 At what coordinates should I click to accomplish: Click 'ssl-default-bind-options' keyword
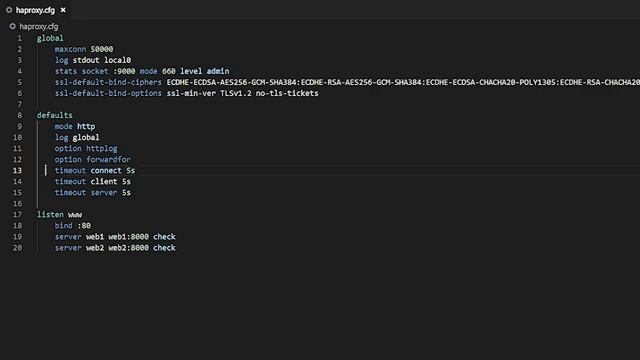point(108,93)
